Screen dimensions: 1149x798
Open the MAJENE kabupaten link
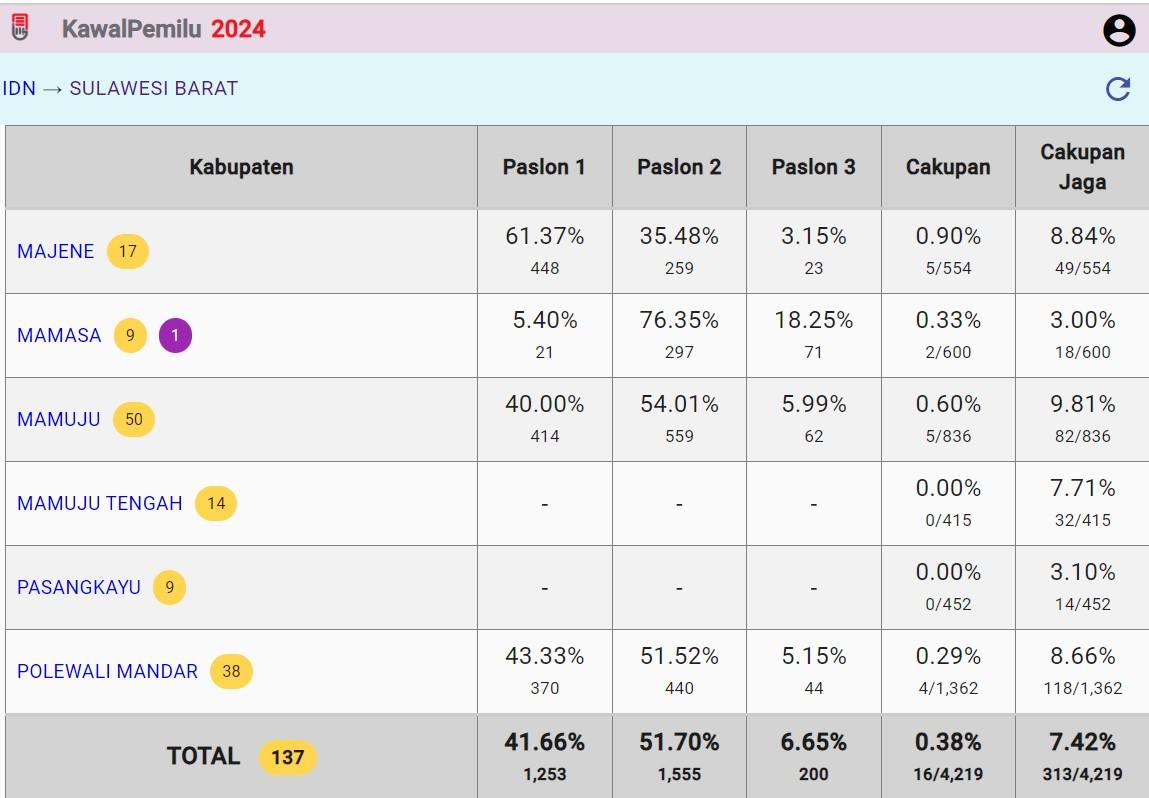point(56,252)
